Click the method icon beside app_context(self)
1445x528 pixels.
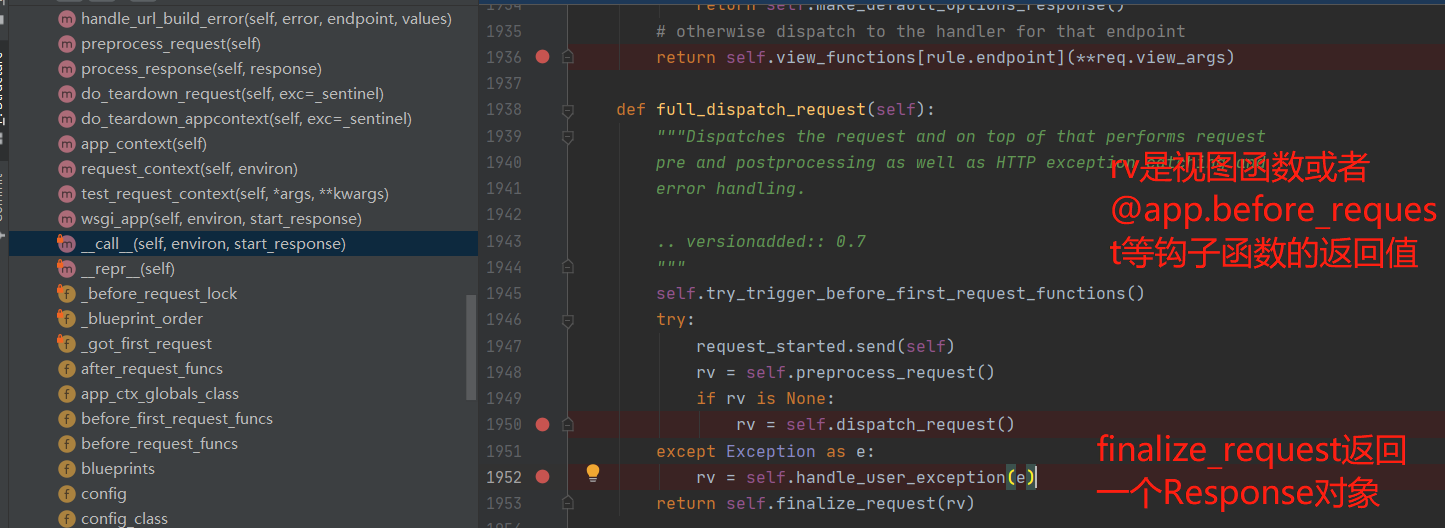[67, 144]
